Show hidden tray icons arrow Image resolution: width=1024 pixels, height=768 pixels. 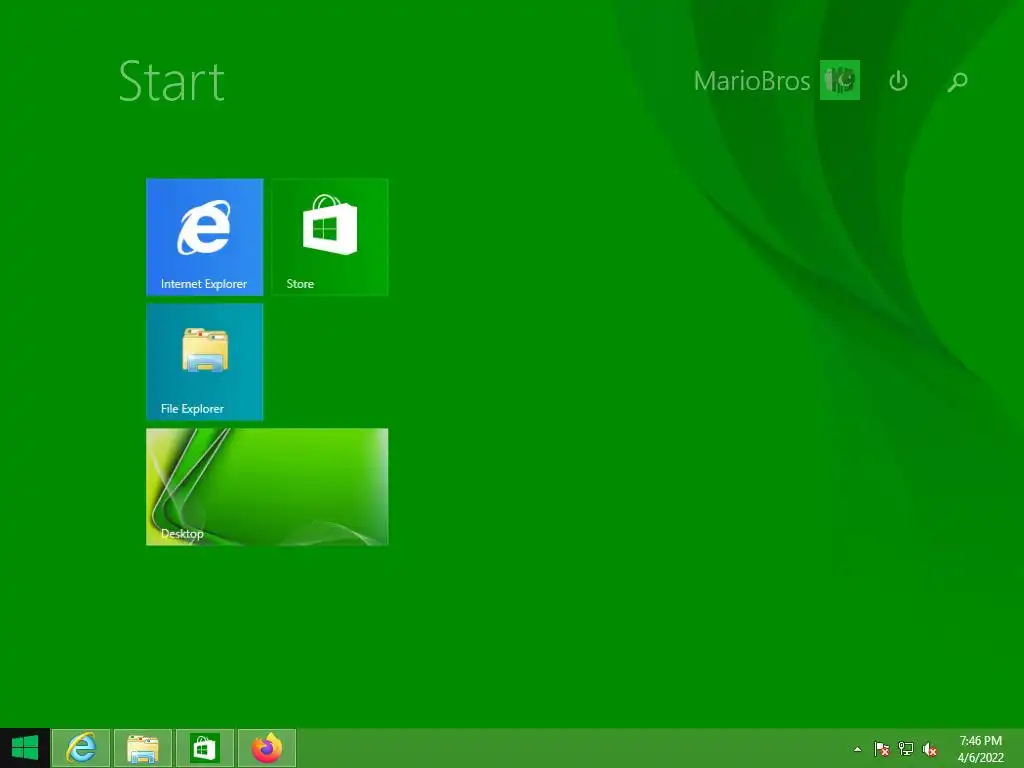(x=857, y=749)
